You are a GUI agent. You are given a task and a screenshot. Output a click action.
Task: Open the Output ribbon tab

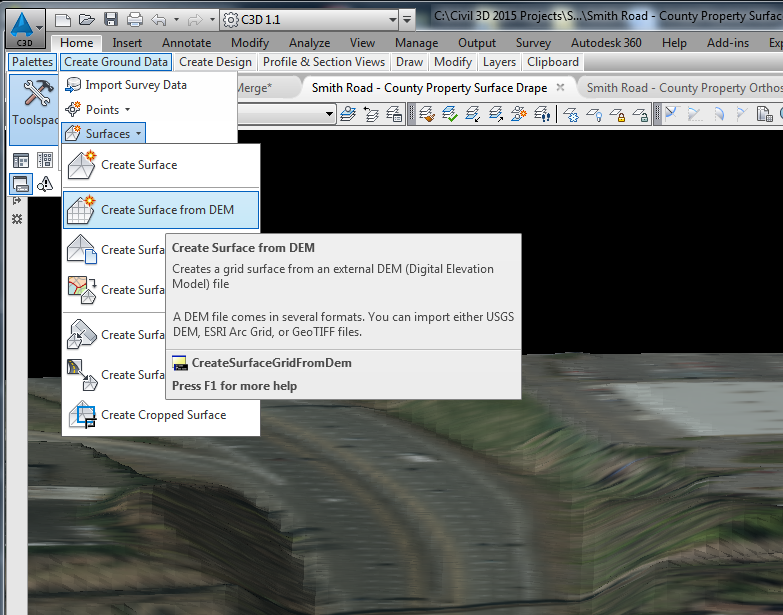tap(477, 43)
